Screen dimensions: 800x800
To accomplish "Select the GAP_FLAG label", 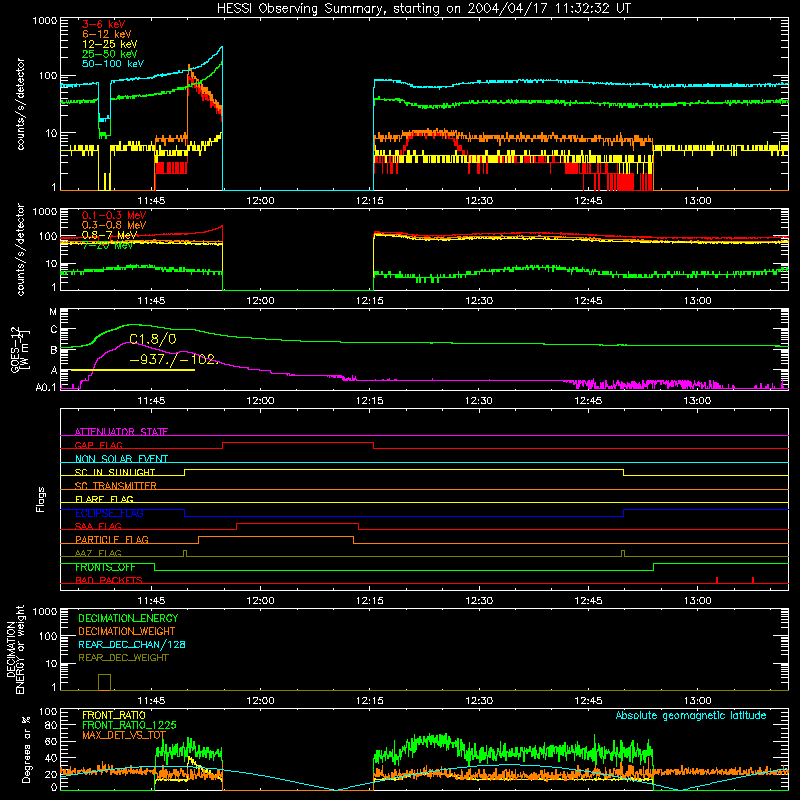I will coord(98,445).
